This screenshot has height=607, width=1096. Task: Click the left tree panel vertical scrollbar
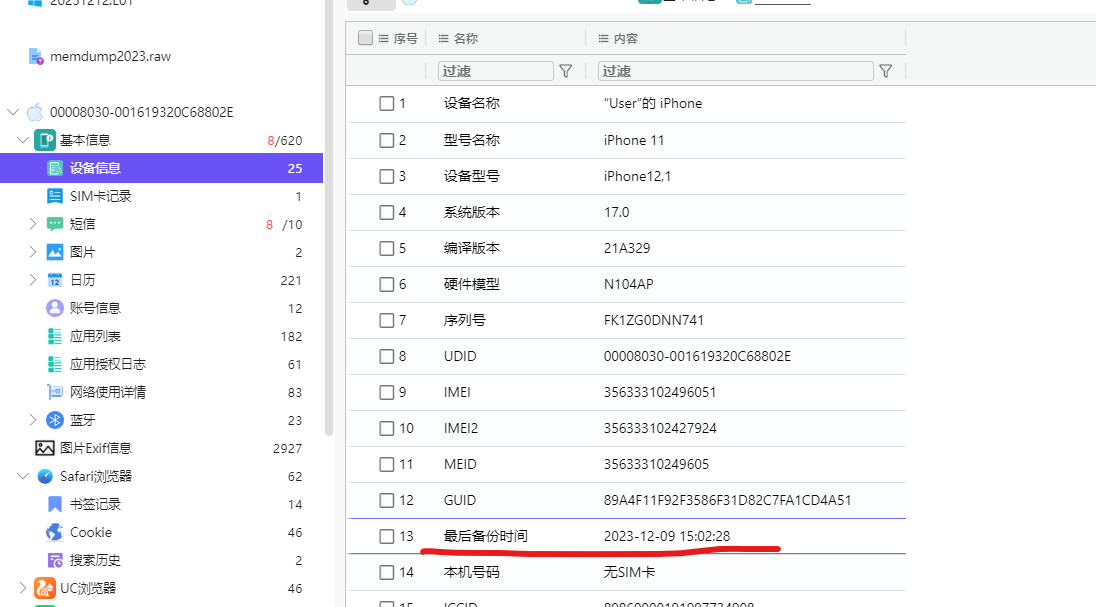pos(329,217)
